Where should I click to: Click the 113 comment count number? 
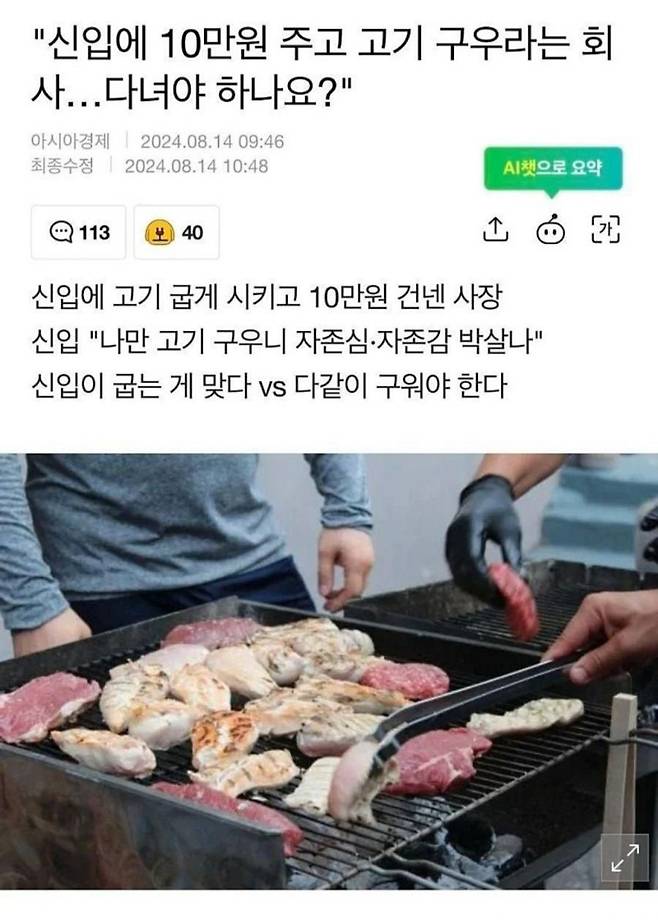click(x=95, y=233)
